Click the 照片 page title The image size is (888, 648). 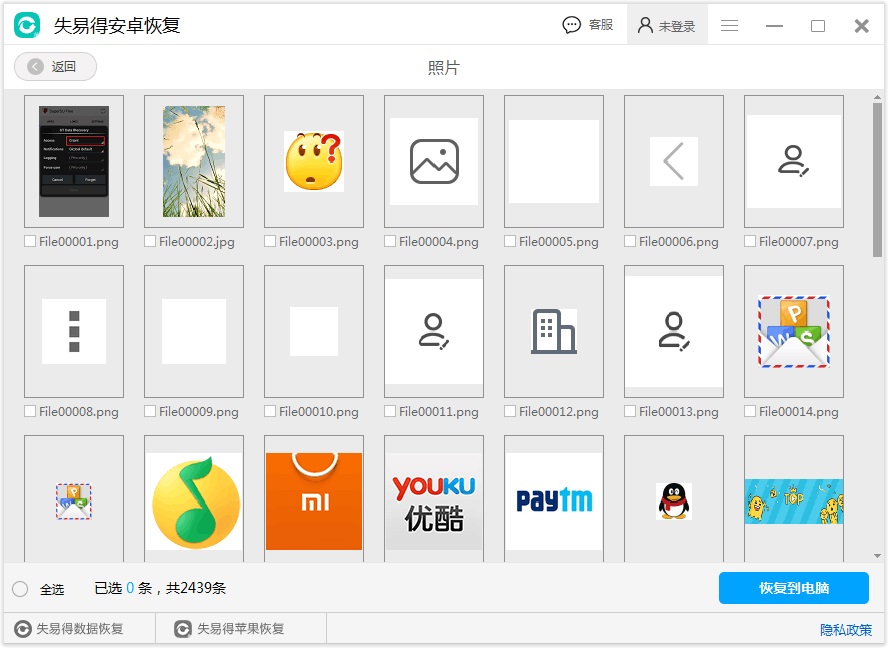point(443,67)
